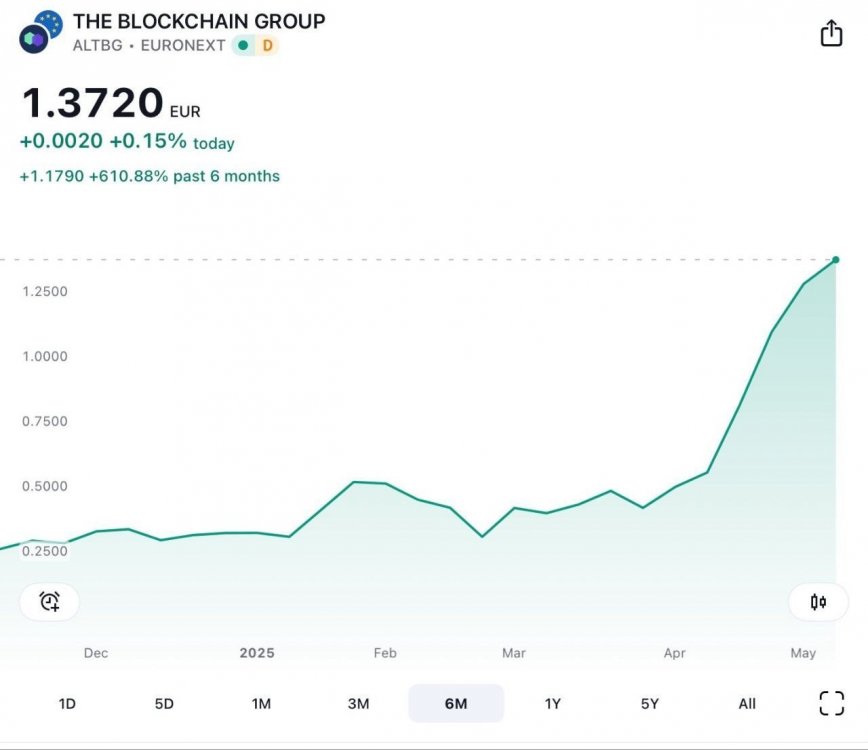Select the 1D time range
868x750 pixels.
67,704
